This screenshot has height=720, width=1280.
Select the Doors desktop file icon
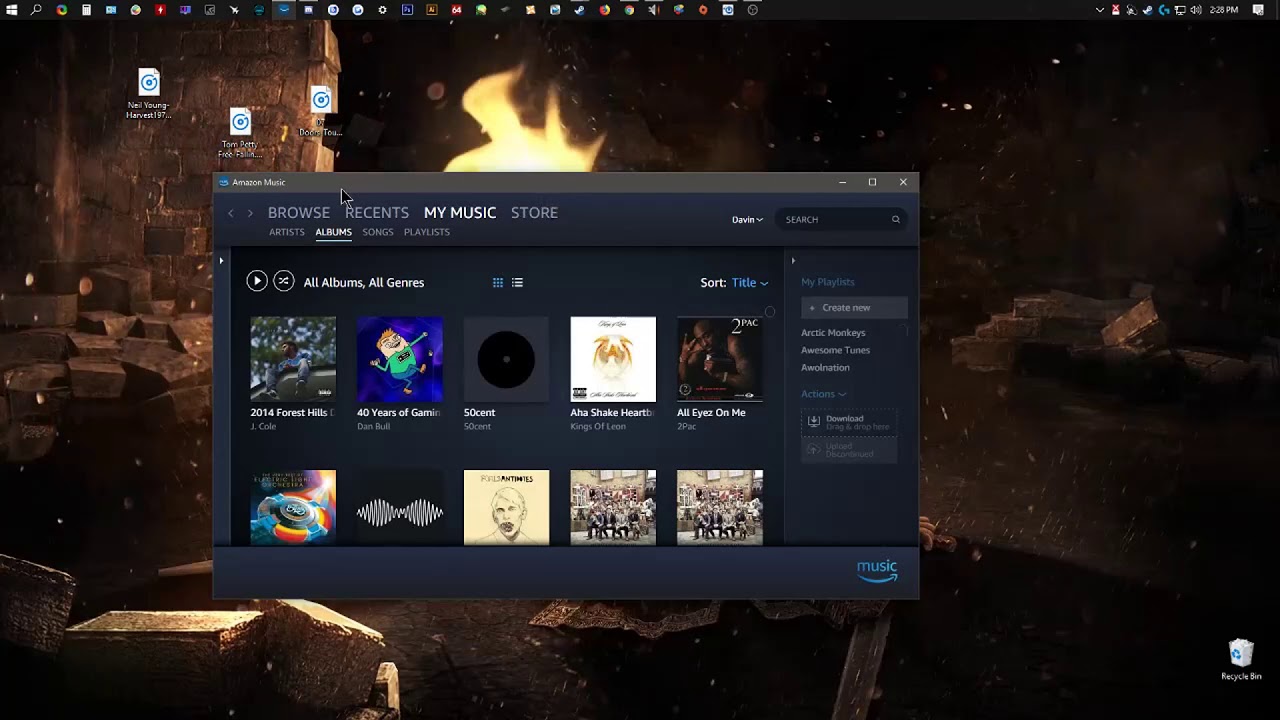pos(320,100)
